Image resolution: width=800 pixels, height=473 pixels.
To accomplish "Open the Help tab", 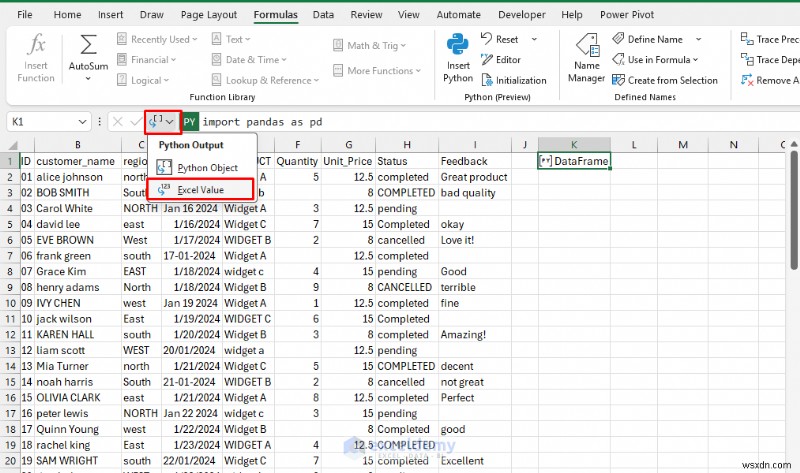I will [x=571, y=14].
